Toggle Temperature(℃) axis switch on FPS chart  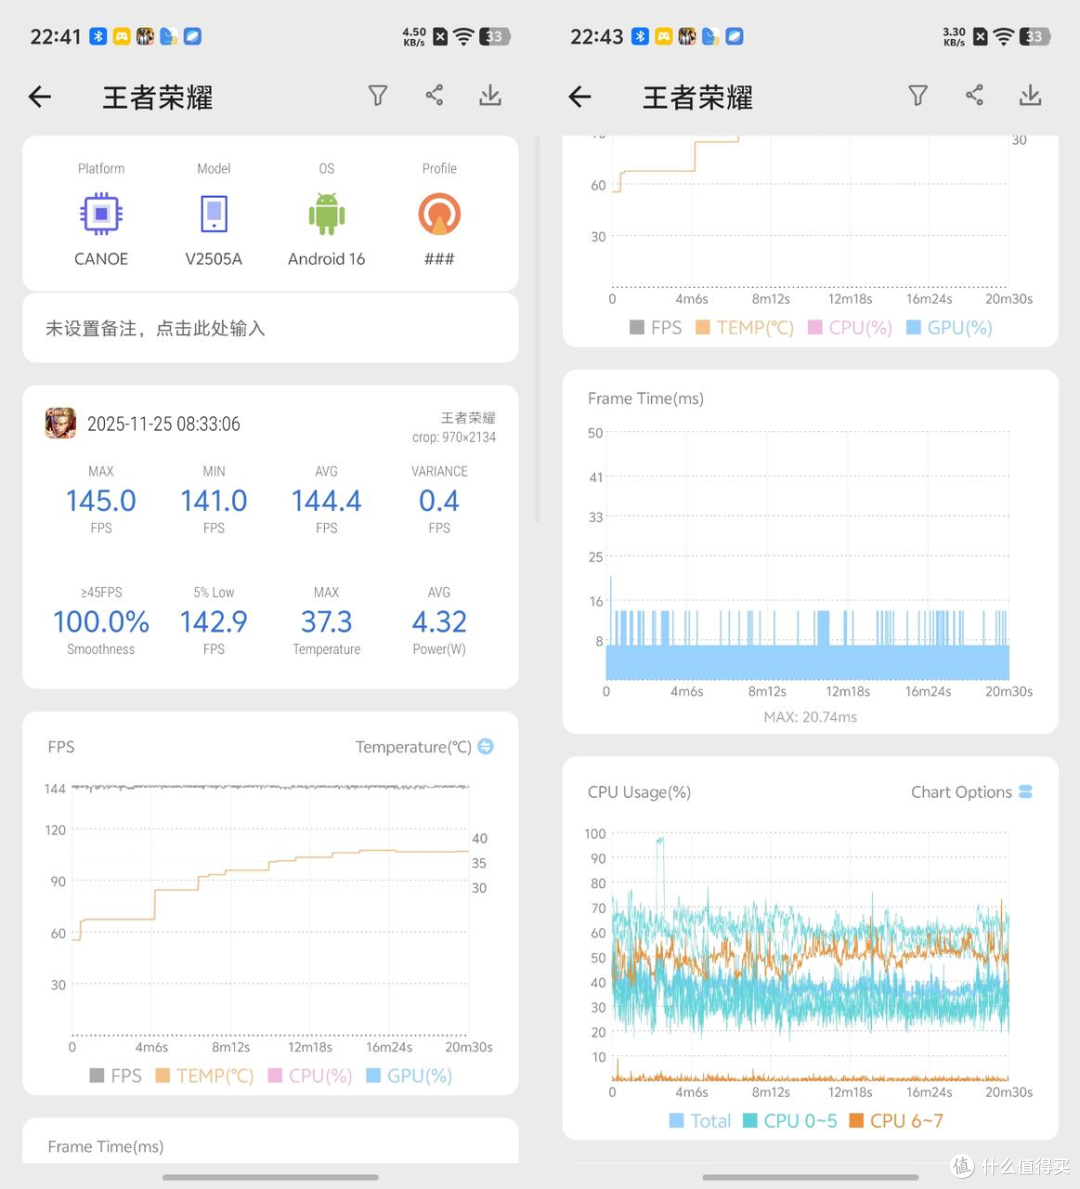click(486, 746)
